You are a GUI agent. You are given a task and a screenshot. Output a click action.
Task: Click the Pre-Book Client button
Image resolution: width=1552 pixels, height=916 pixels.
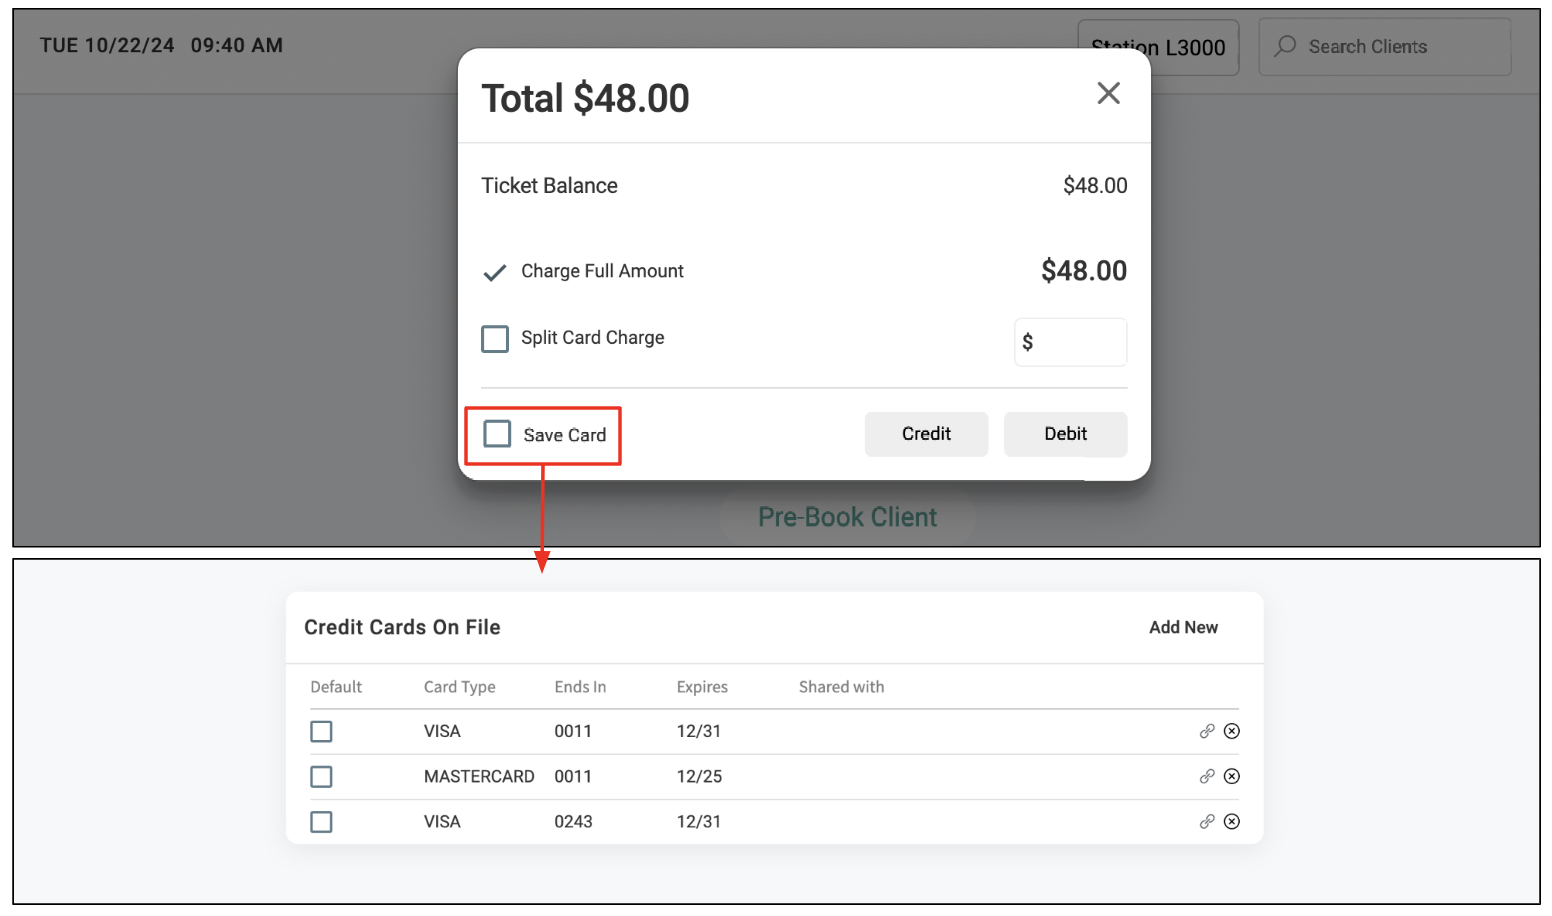pos(847,517)
